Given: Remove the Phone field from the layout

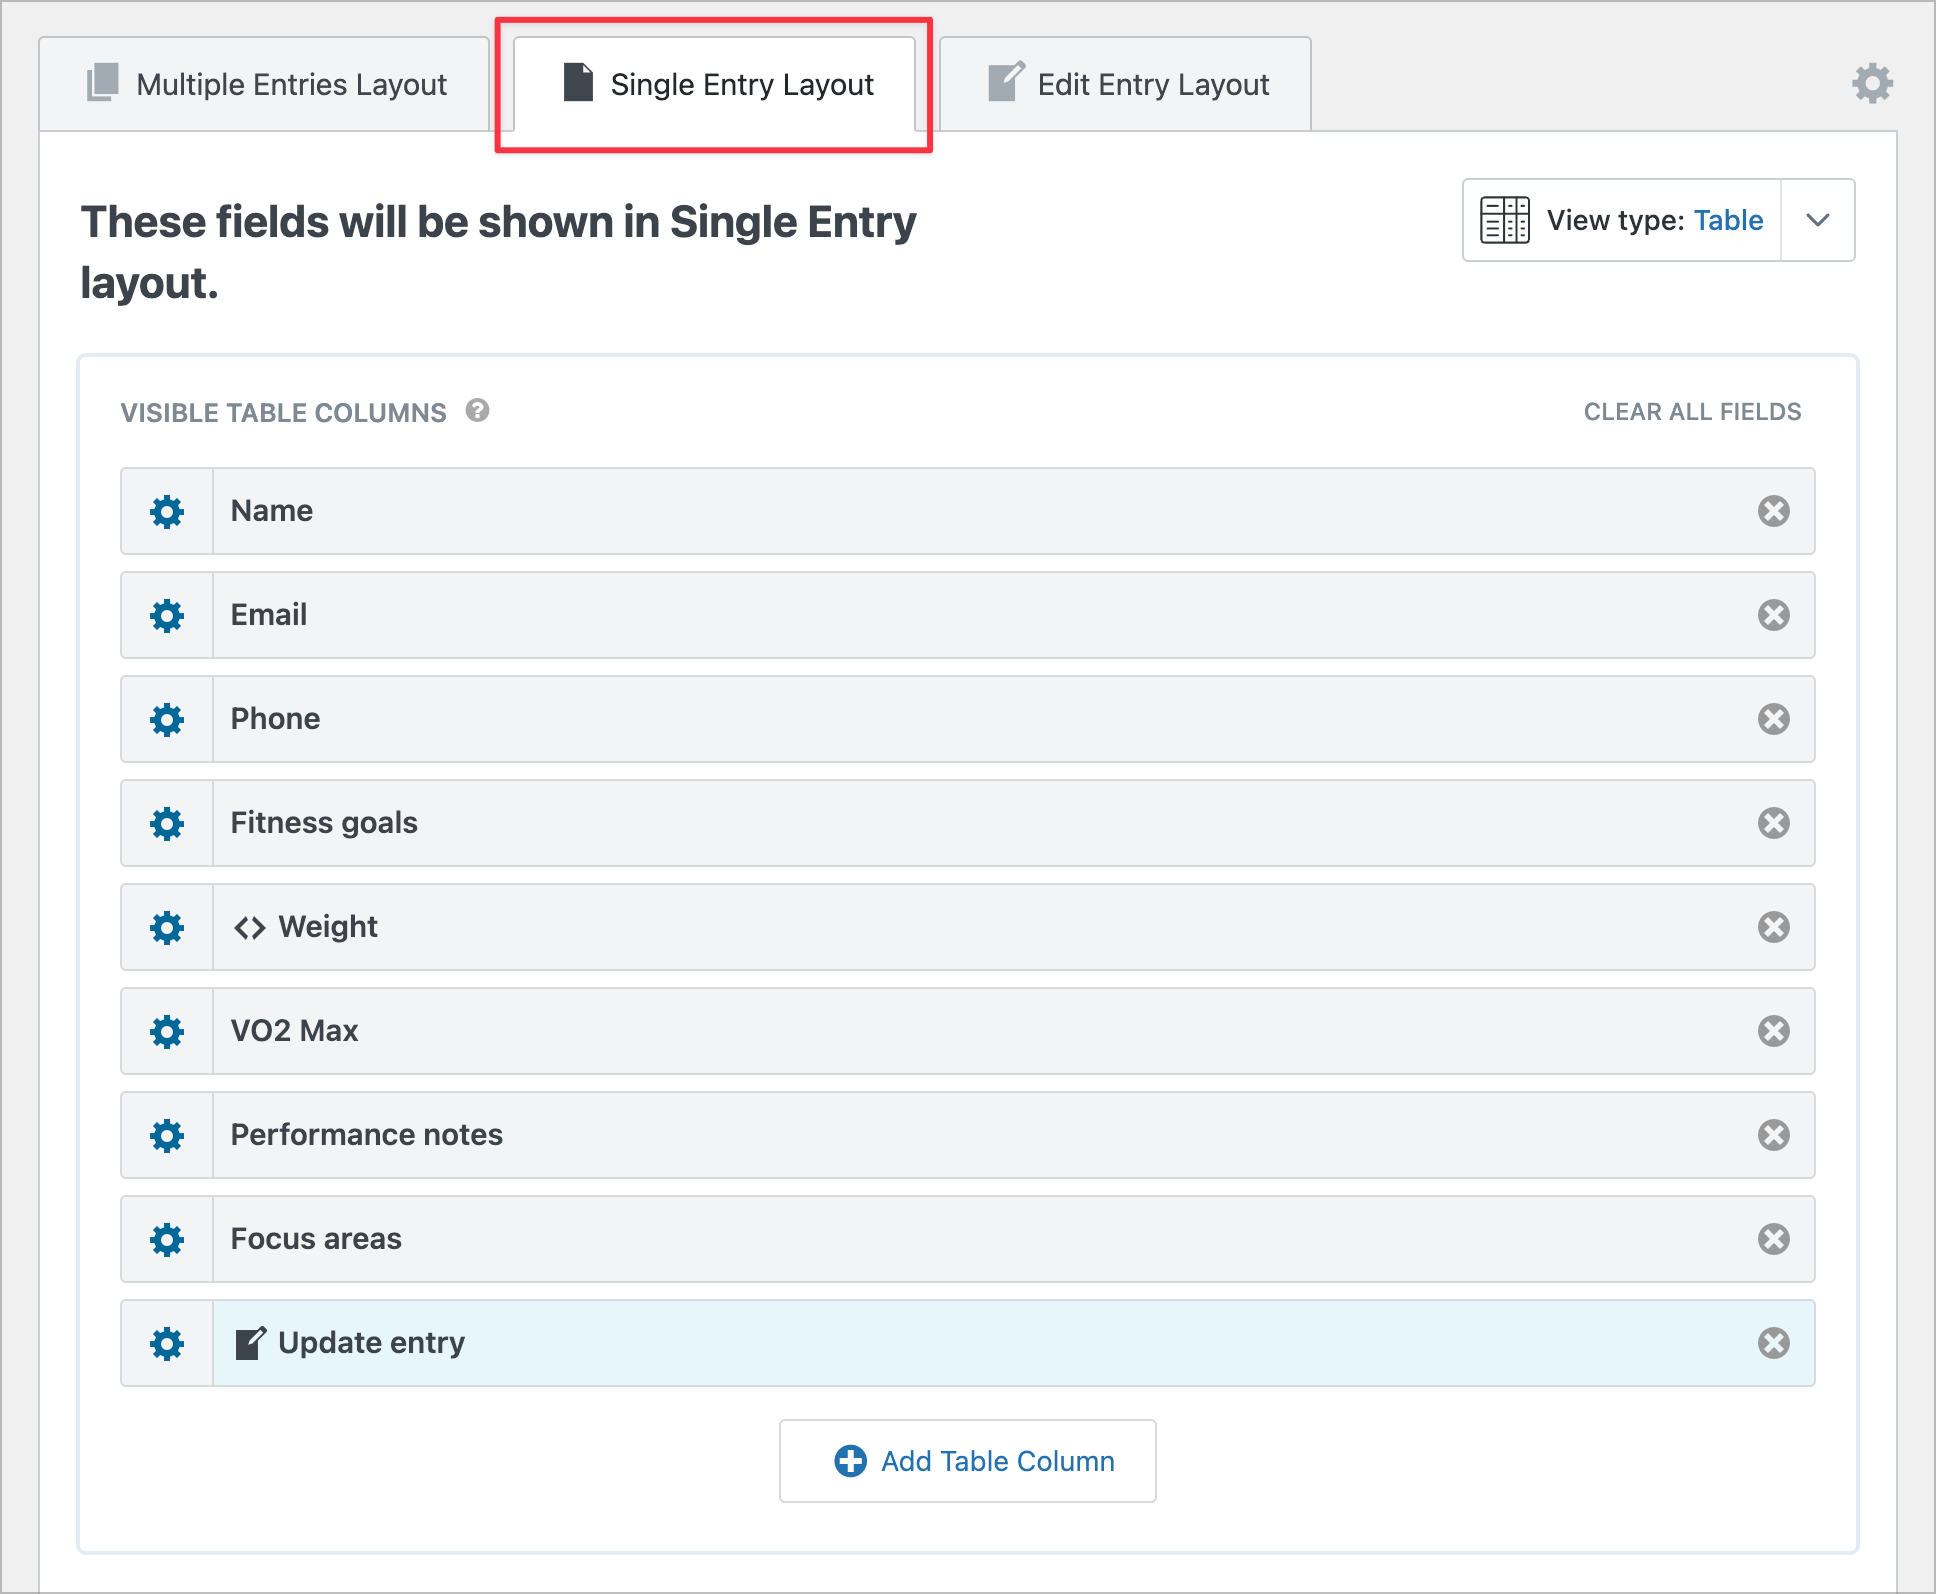Looking at the screenshot, I should tap(1774, 719).
